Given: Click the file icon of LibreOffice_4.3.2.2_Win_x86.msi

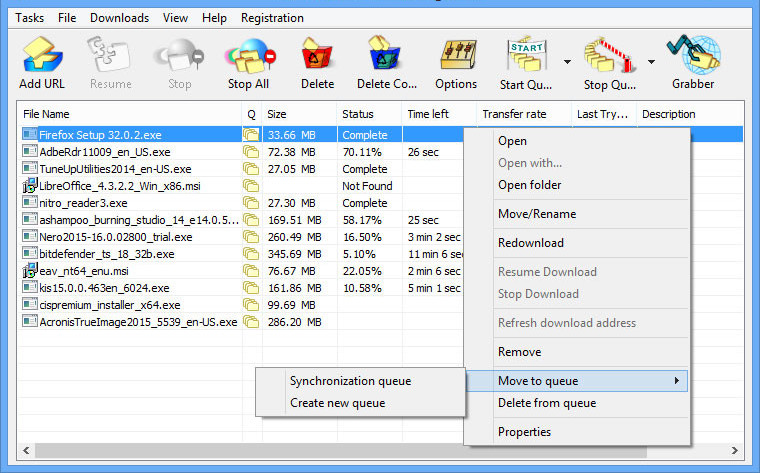Looking at the screenshot, I should [x=30, y=185].
